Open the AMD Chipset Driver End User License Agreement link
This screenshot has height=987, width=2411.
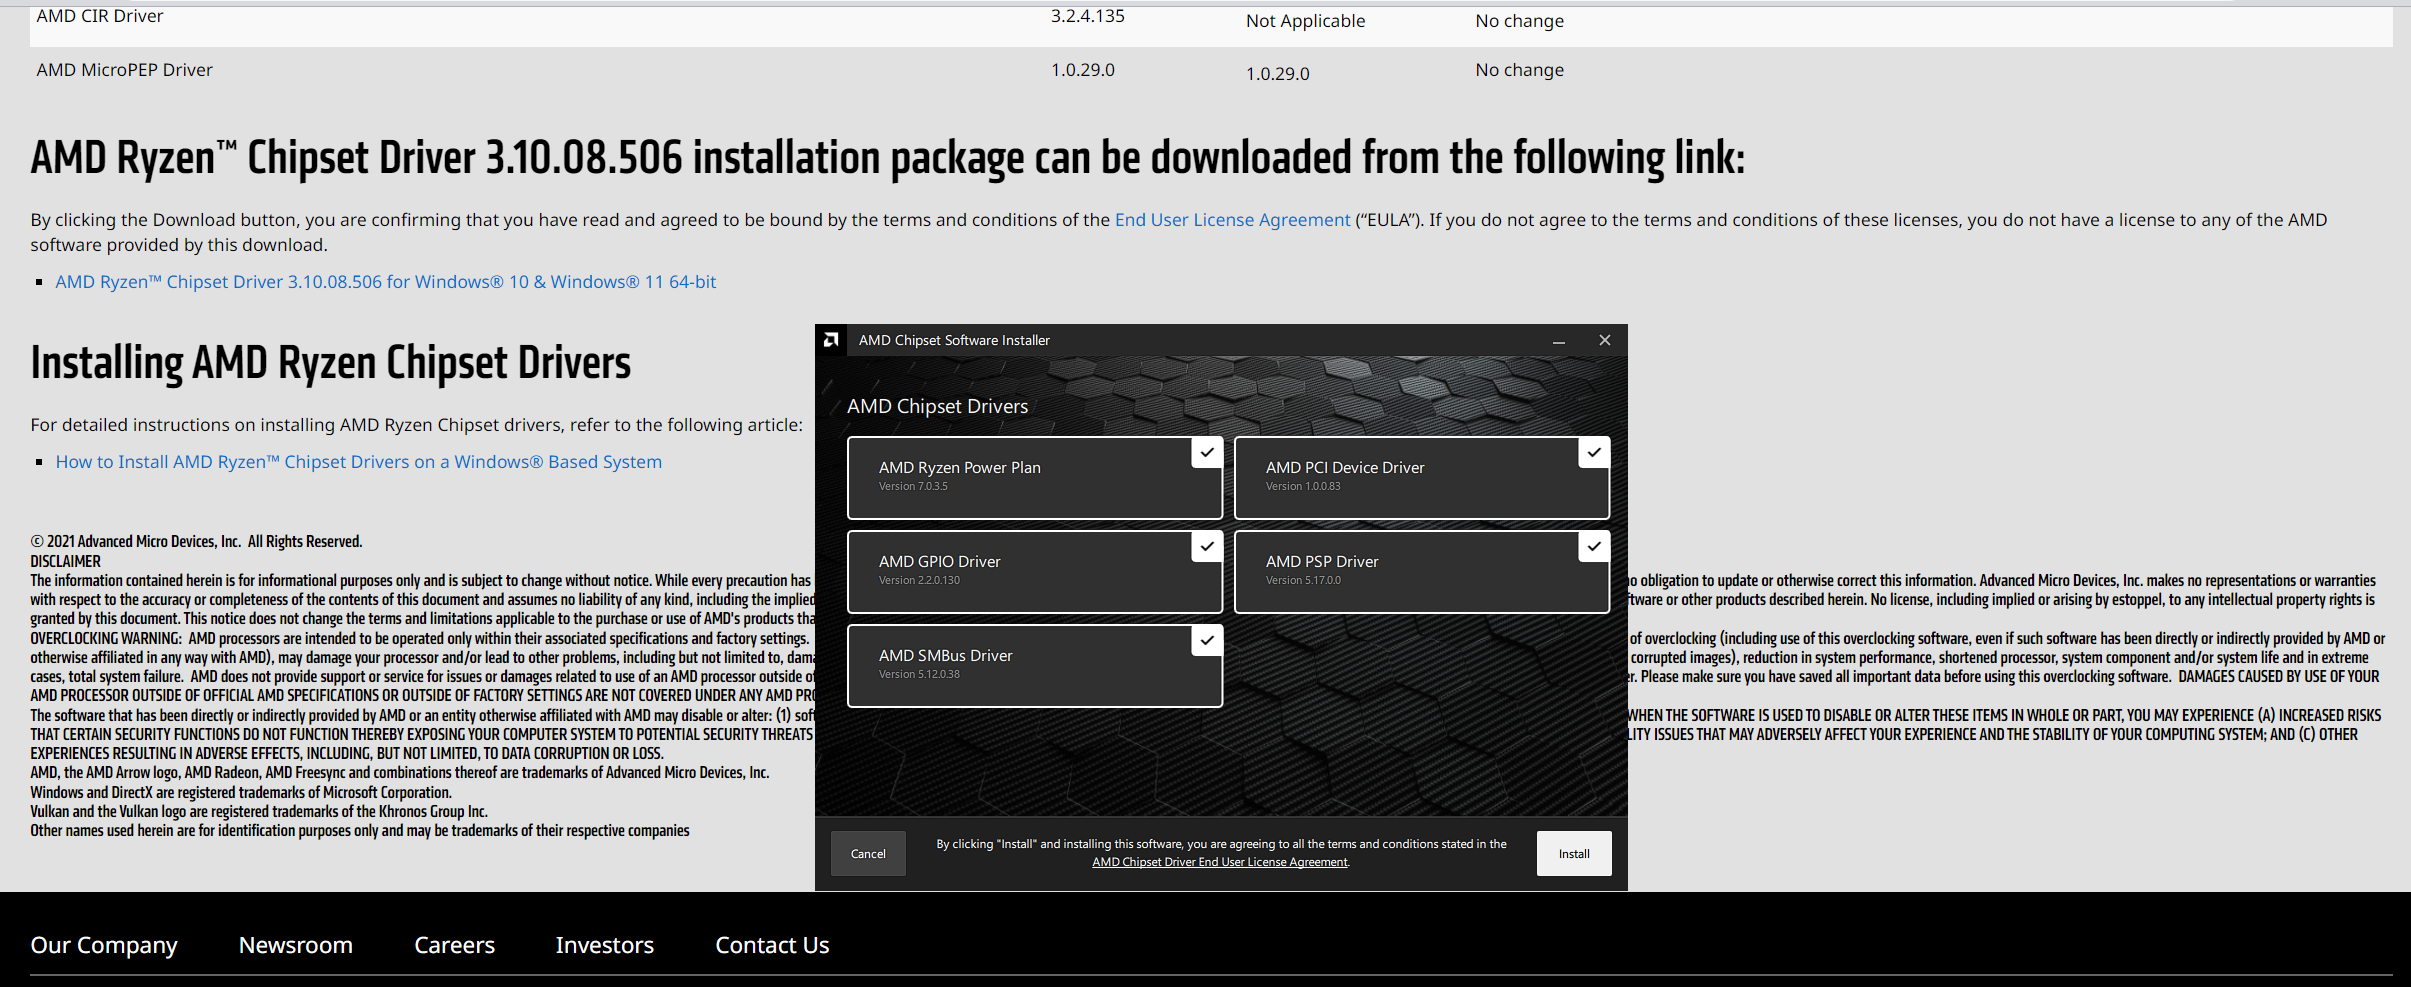click(x=1220, y=862)
